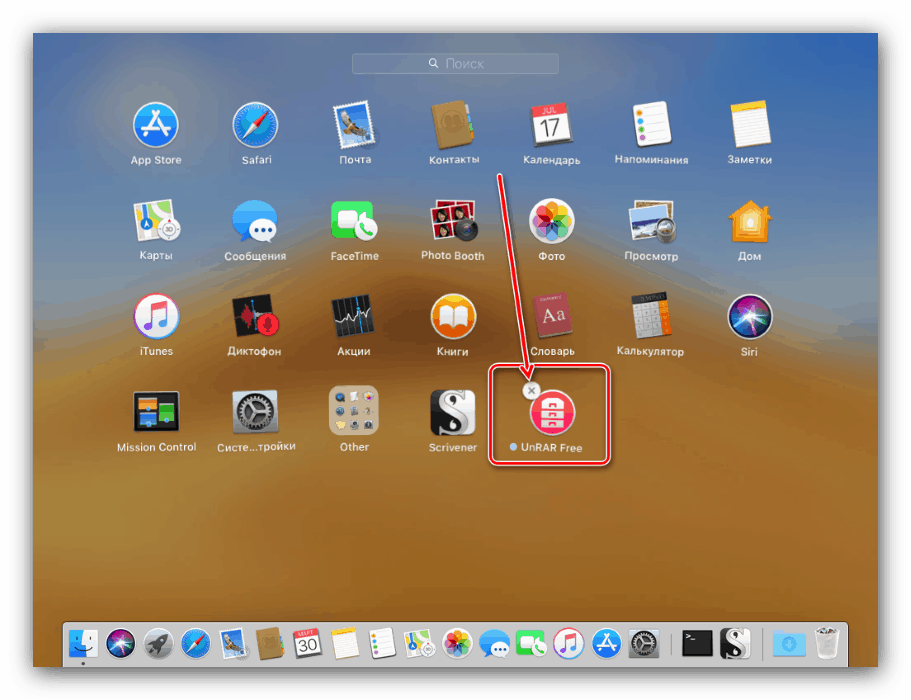Open Contacts book in Dock
Viewport: 911px width, 700px height.
click(x=270, y=644)
